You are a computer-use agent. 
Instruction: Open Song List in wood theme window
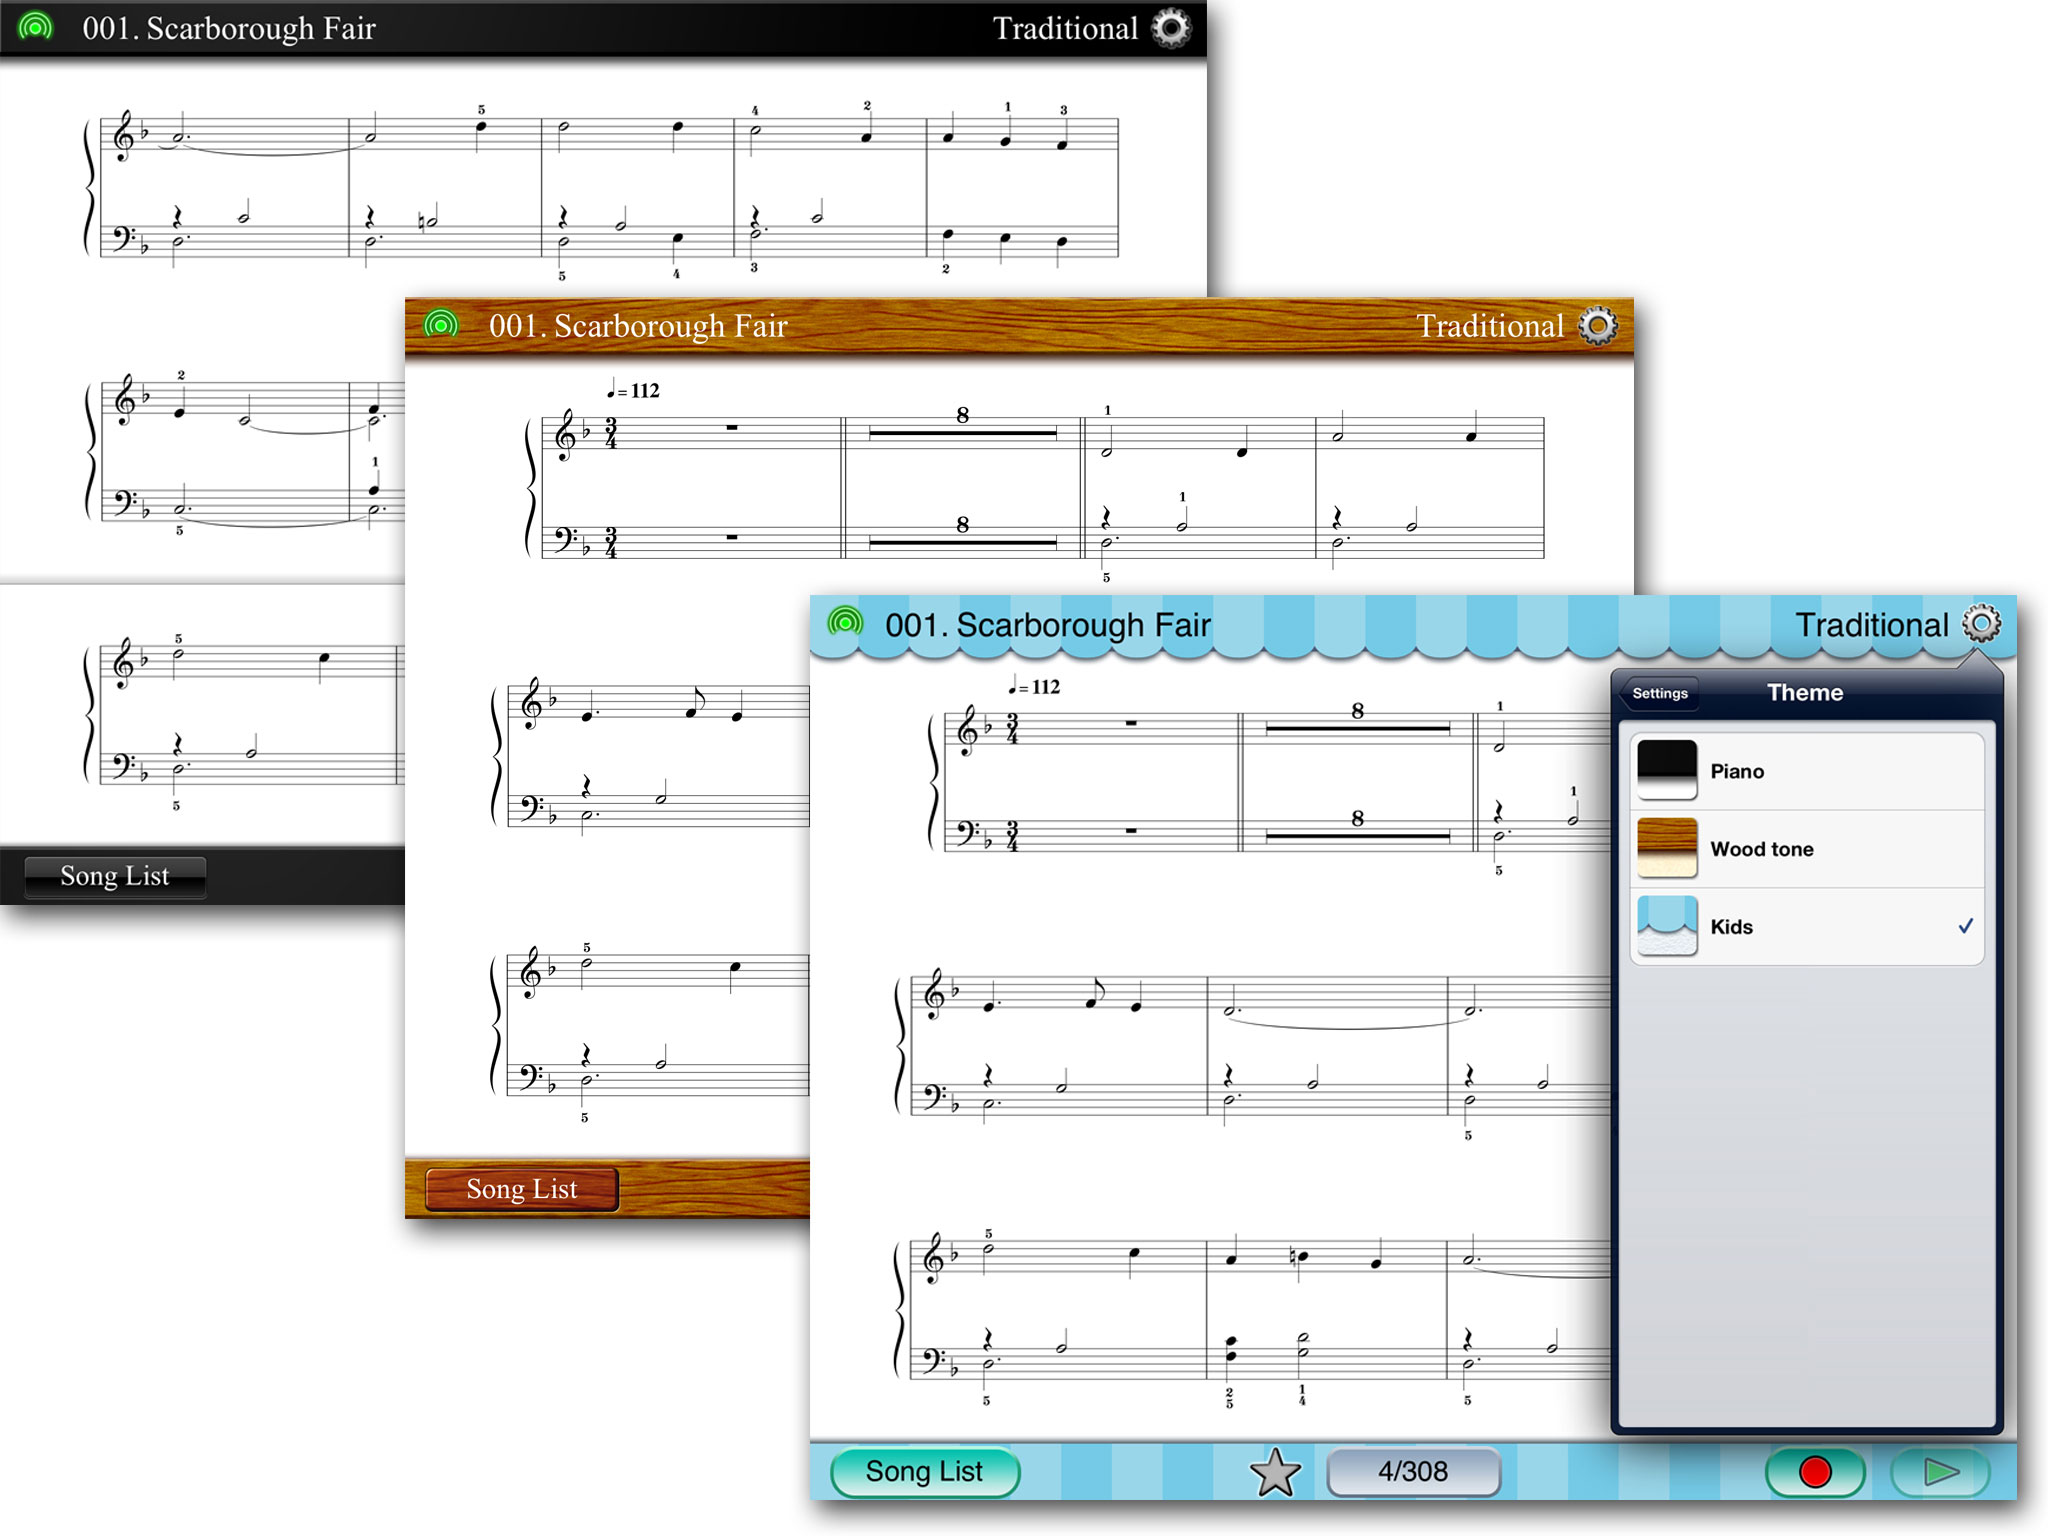[x=521, y=1189]
